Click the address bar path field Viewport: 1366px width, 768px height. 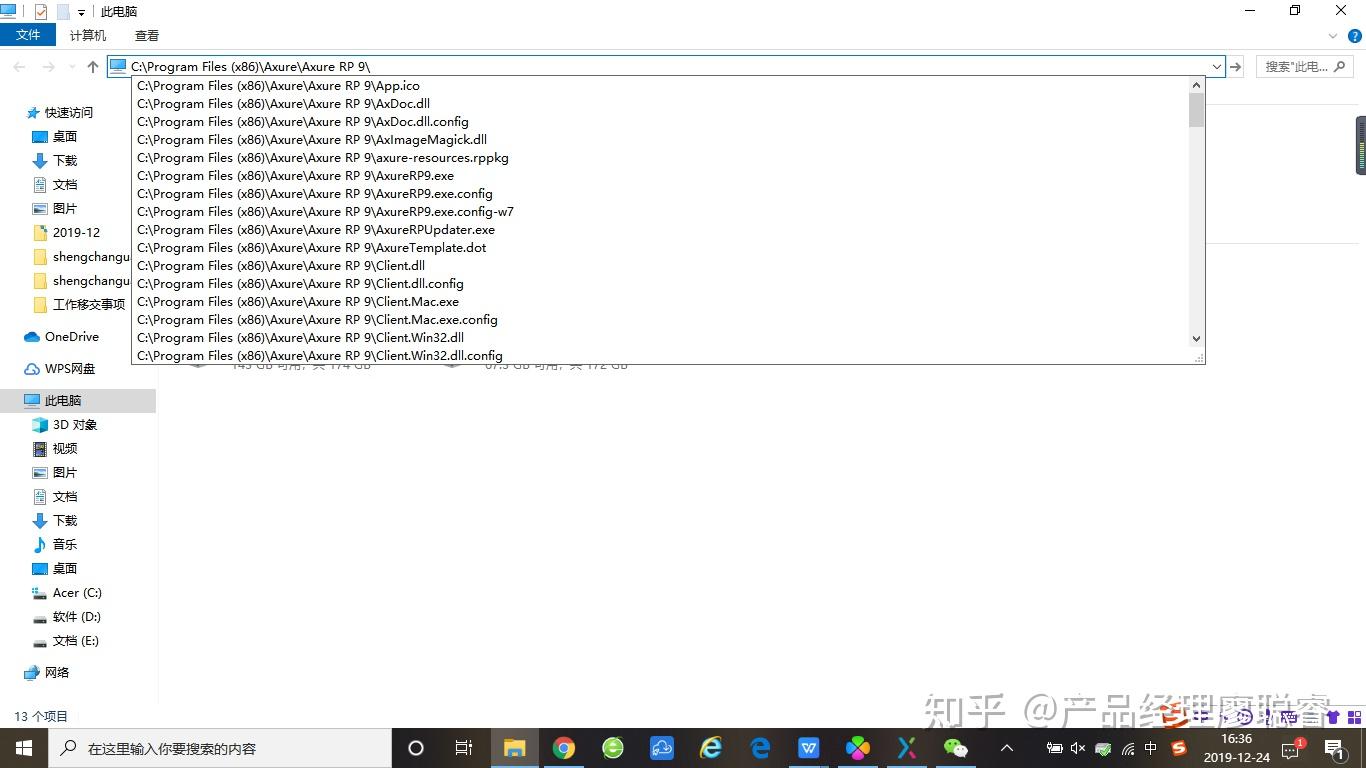pos(667,67)
